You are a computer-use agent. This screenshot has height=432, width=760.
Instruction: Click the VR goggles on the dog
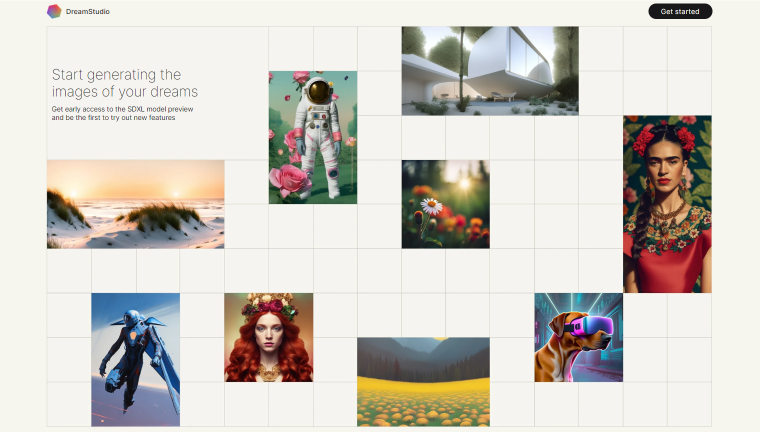point(593,324)
